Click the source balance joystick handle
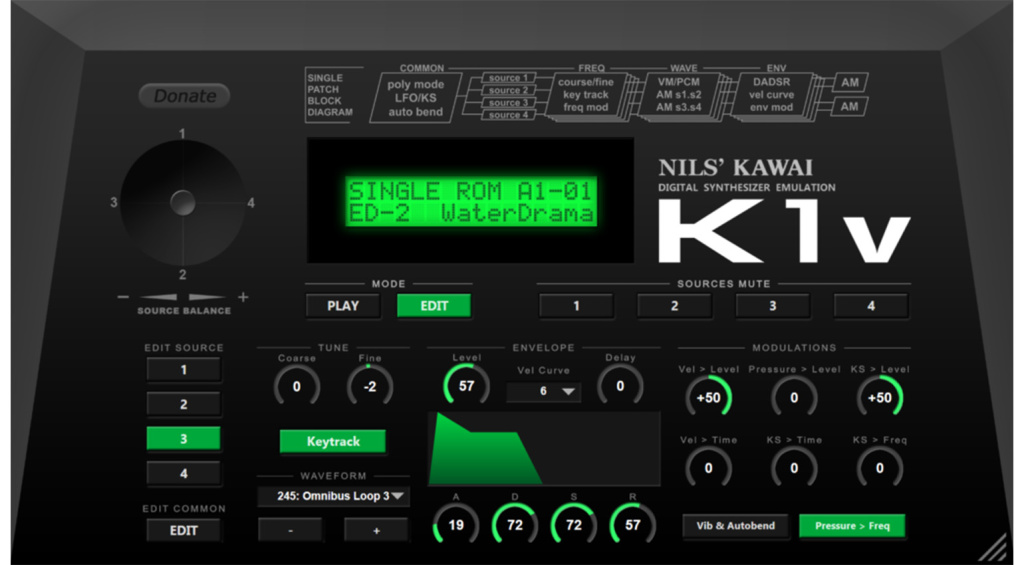This screenshot has height=565, width=1024. (182, 203)
